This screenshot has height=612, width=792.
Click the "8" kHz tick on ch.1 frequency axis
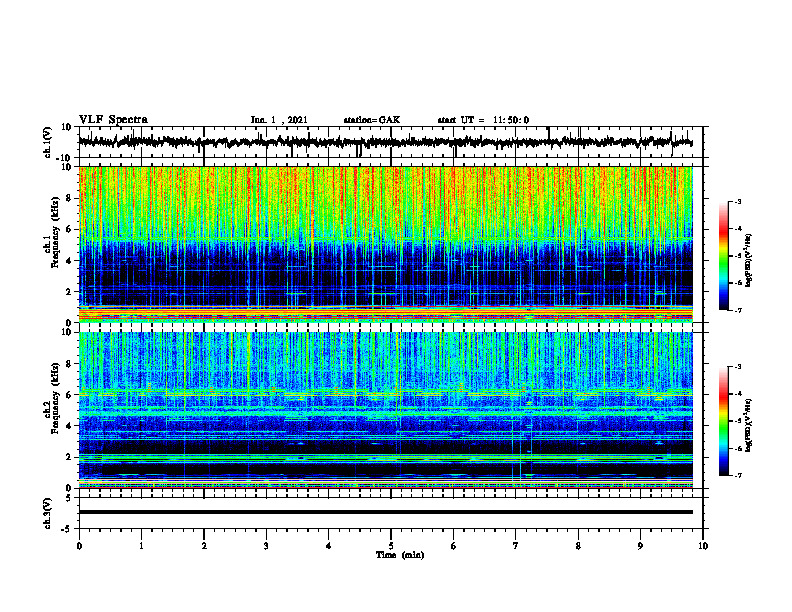pyautogui.click(x=69, y=198)
